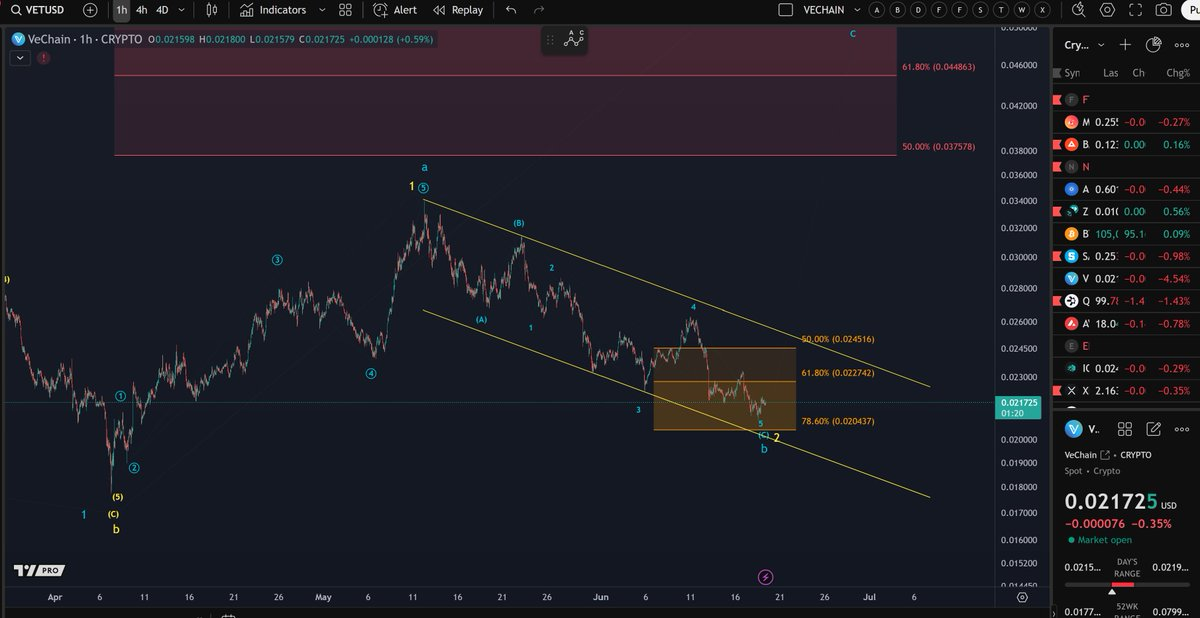Viewport: 1200px width, 618px height.
Task: Sort watchlist by Symbol column
Action: [x=1072, y=73]
